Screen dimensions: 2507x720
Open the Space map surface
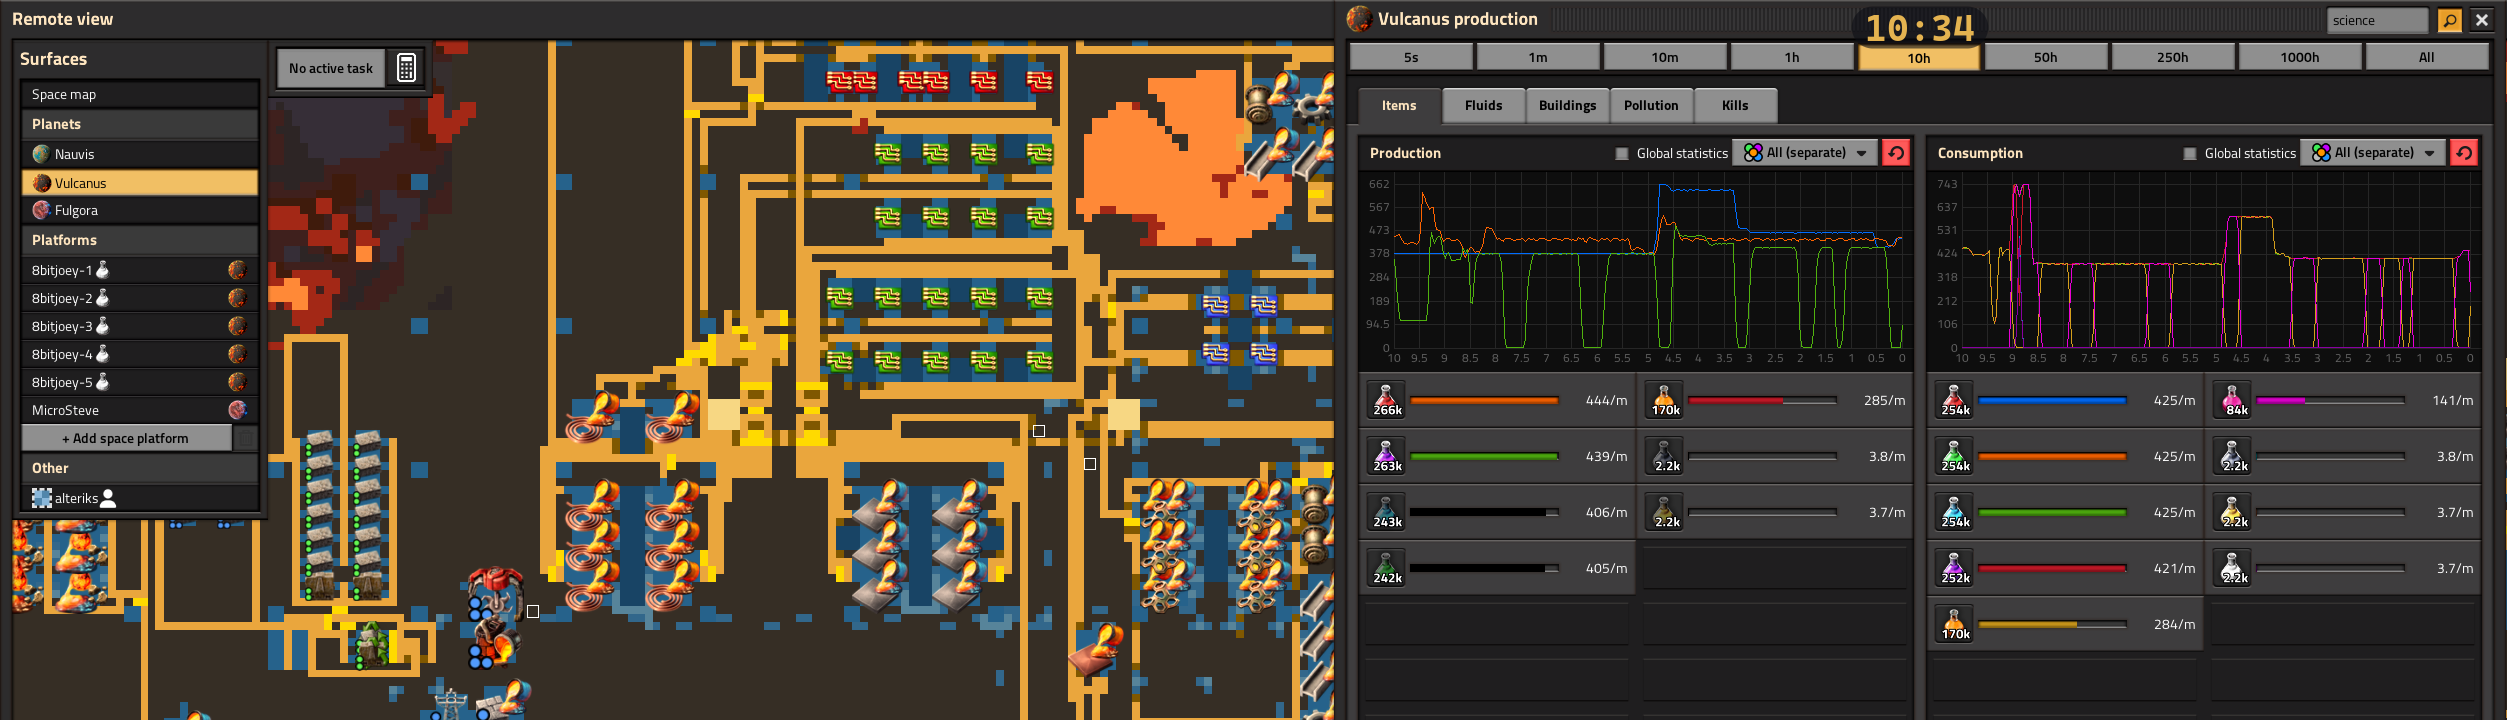coord(140,94)
